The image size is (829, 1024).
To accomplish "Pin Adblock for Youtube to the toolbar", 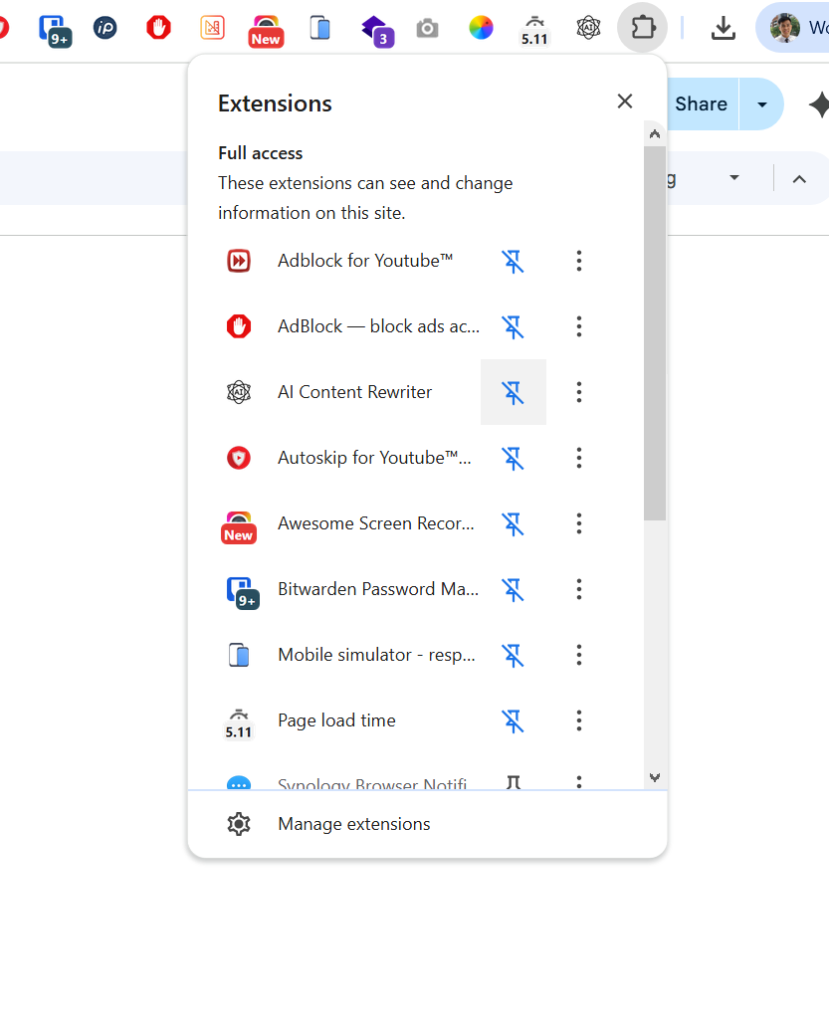I will point(513,261).
